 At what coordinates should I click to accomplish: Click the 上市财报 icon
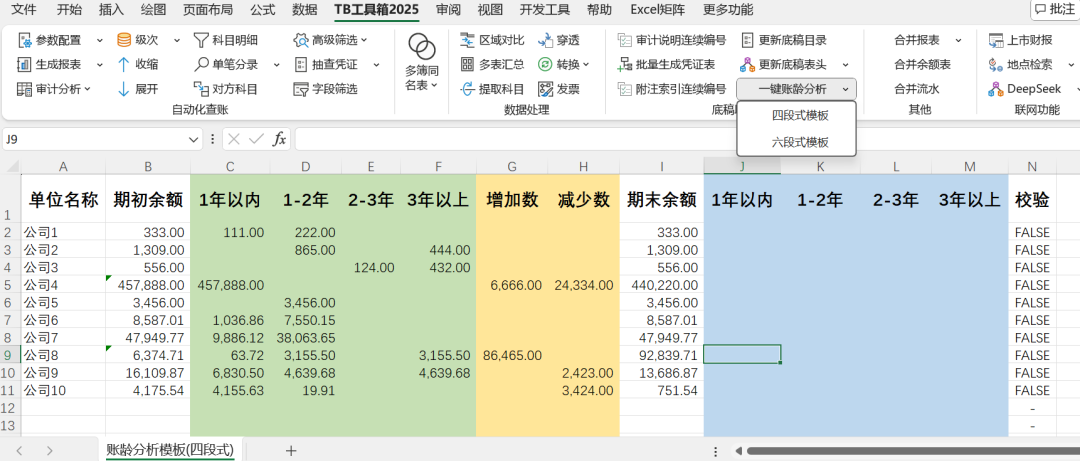pyautogui.click(x=996, y=41)
